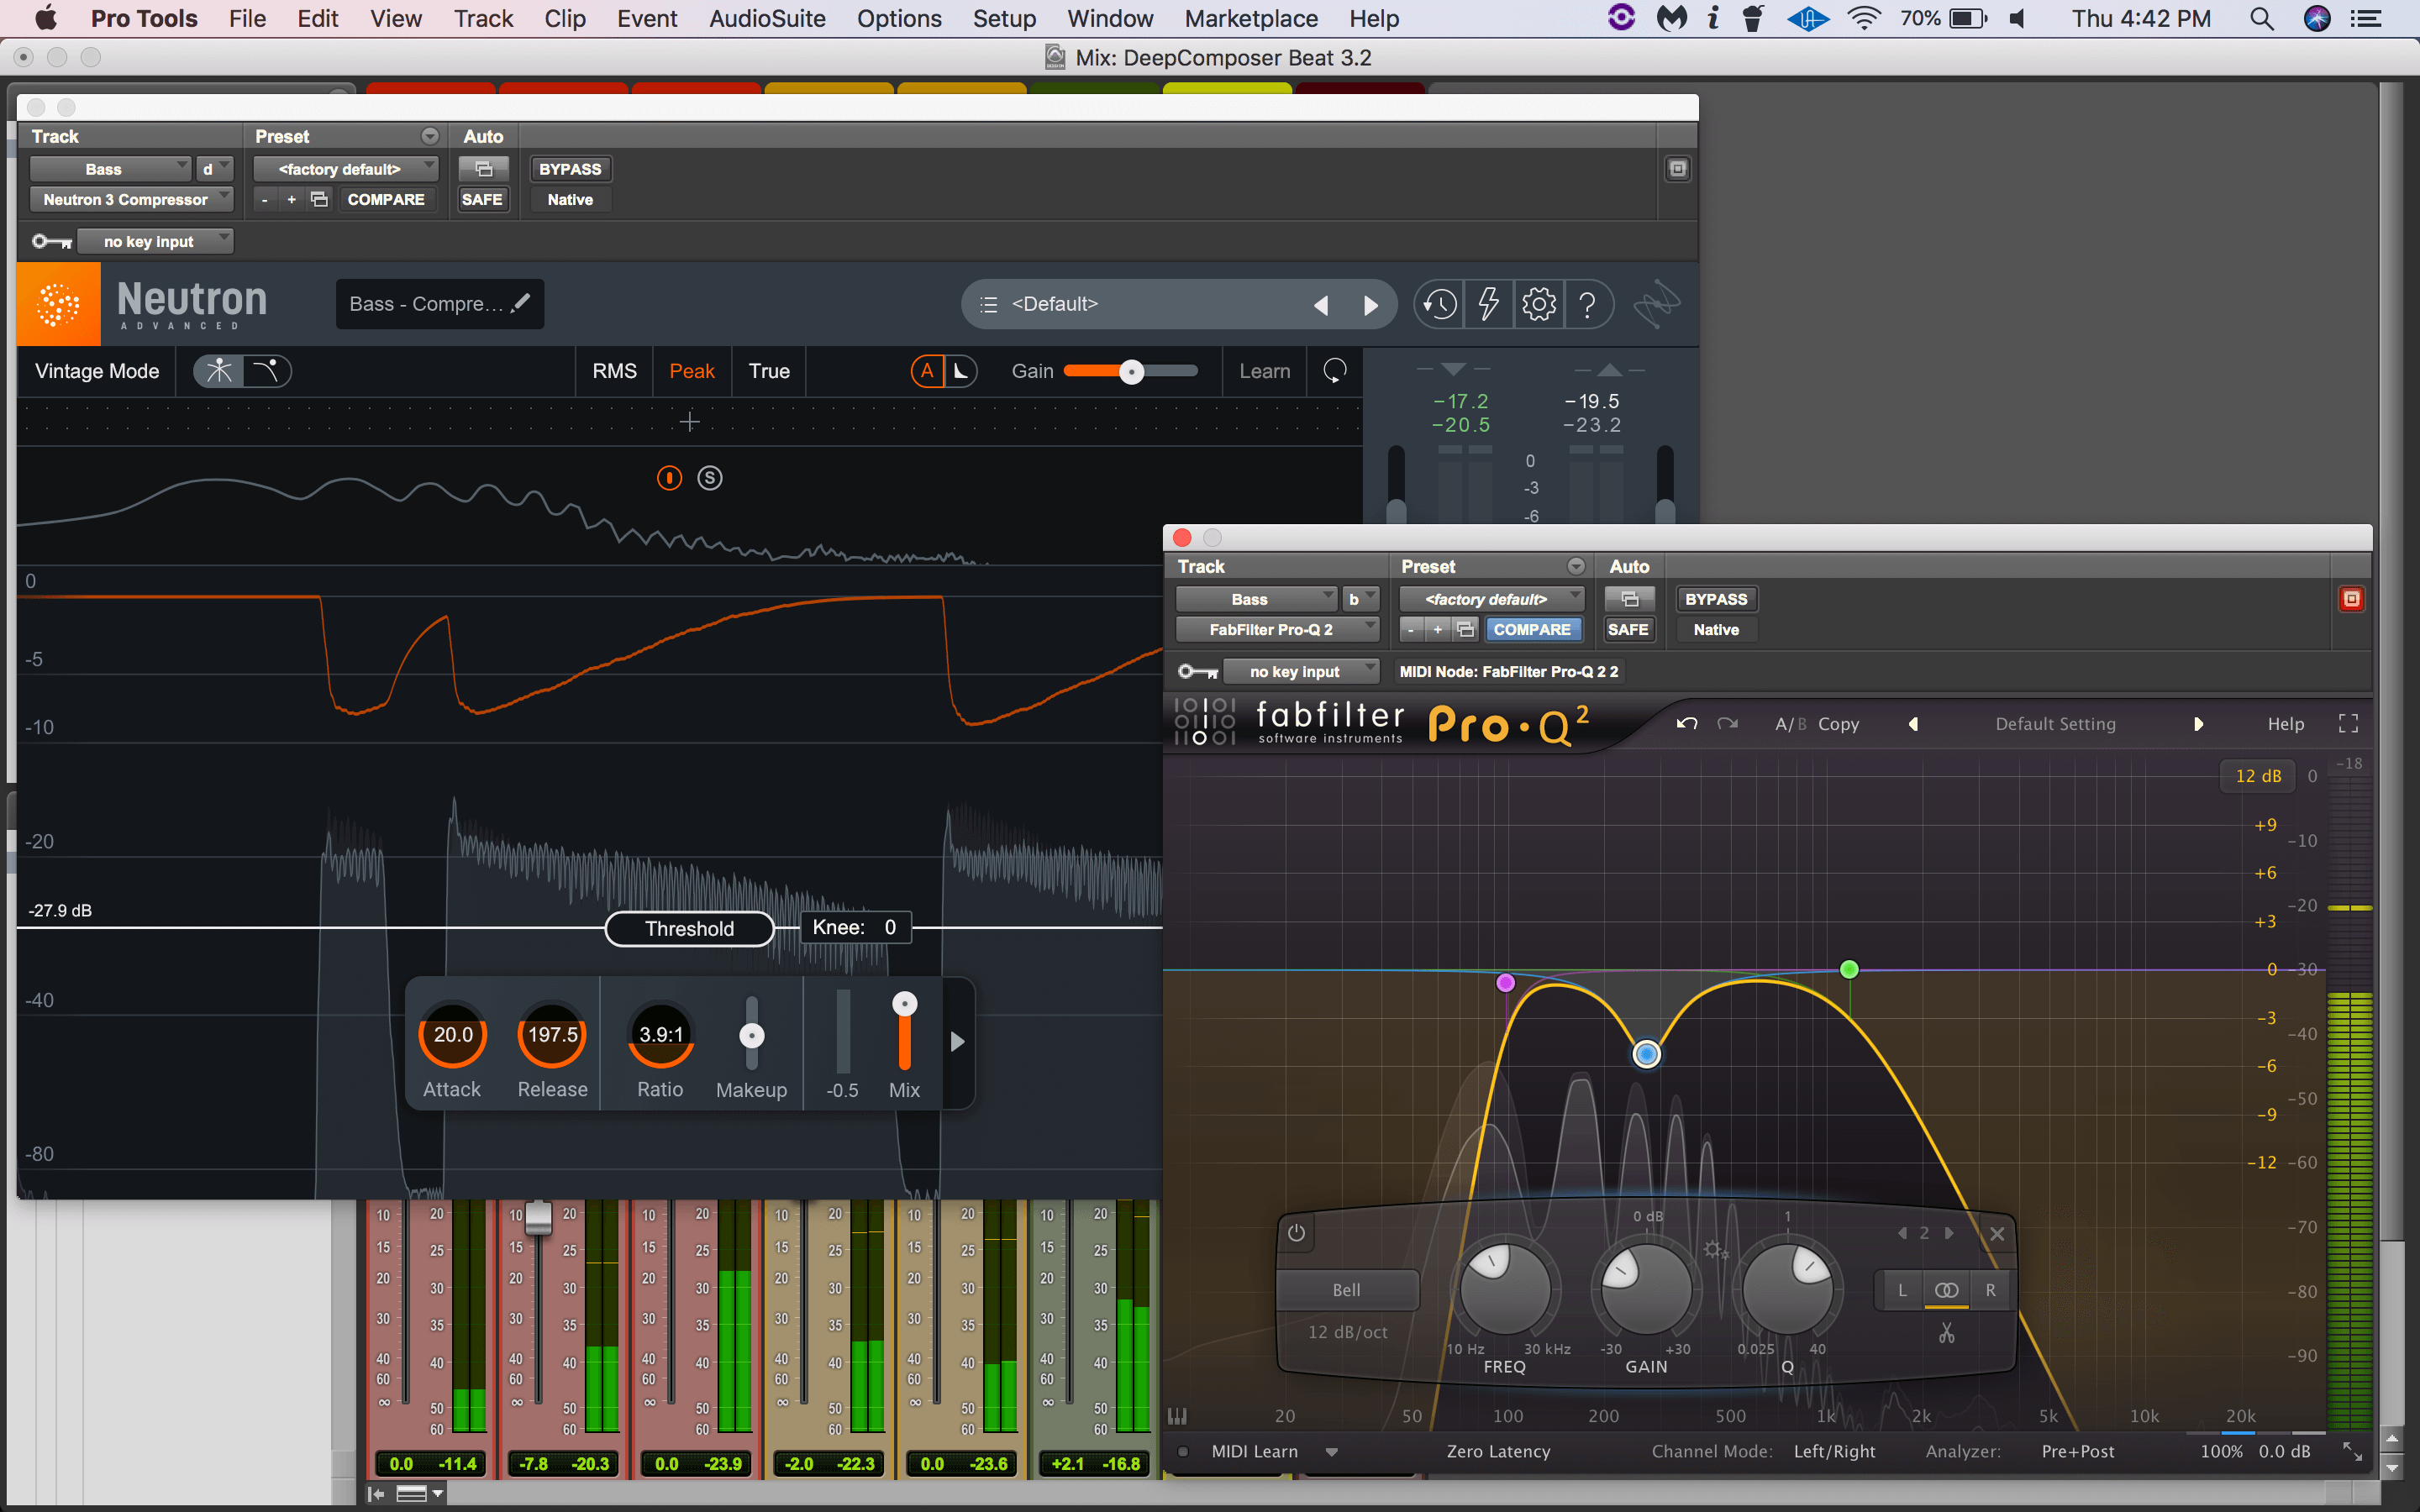This screenshot has width=2420, height=1512.
Task: Click Pro-Q 2 undo arrow
Action: point(1687,723)
